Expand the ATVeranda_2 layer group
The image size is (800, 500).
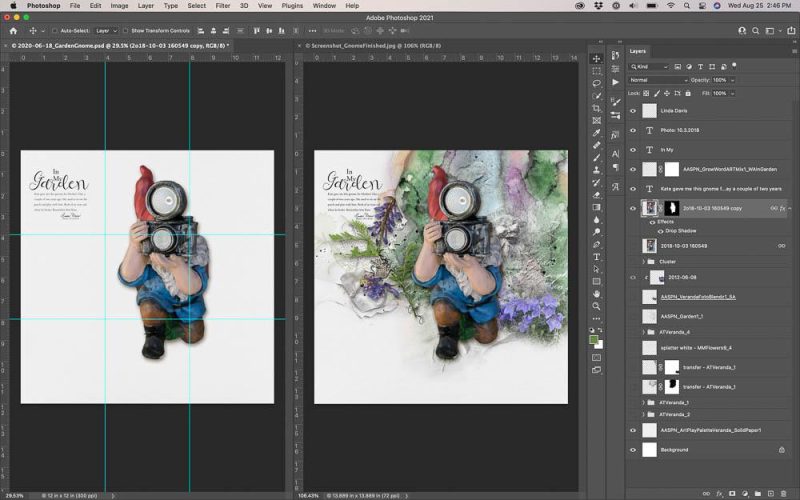644,415
